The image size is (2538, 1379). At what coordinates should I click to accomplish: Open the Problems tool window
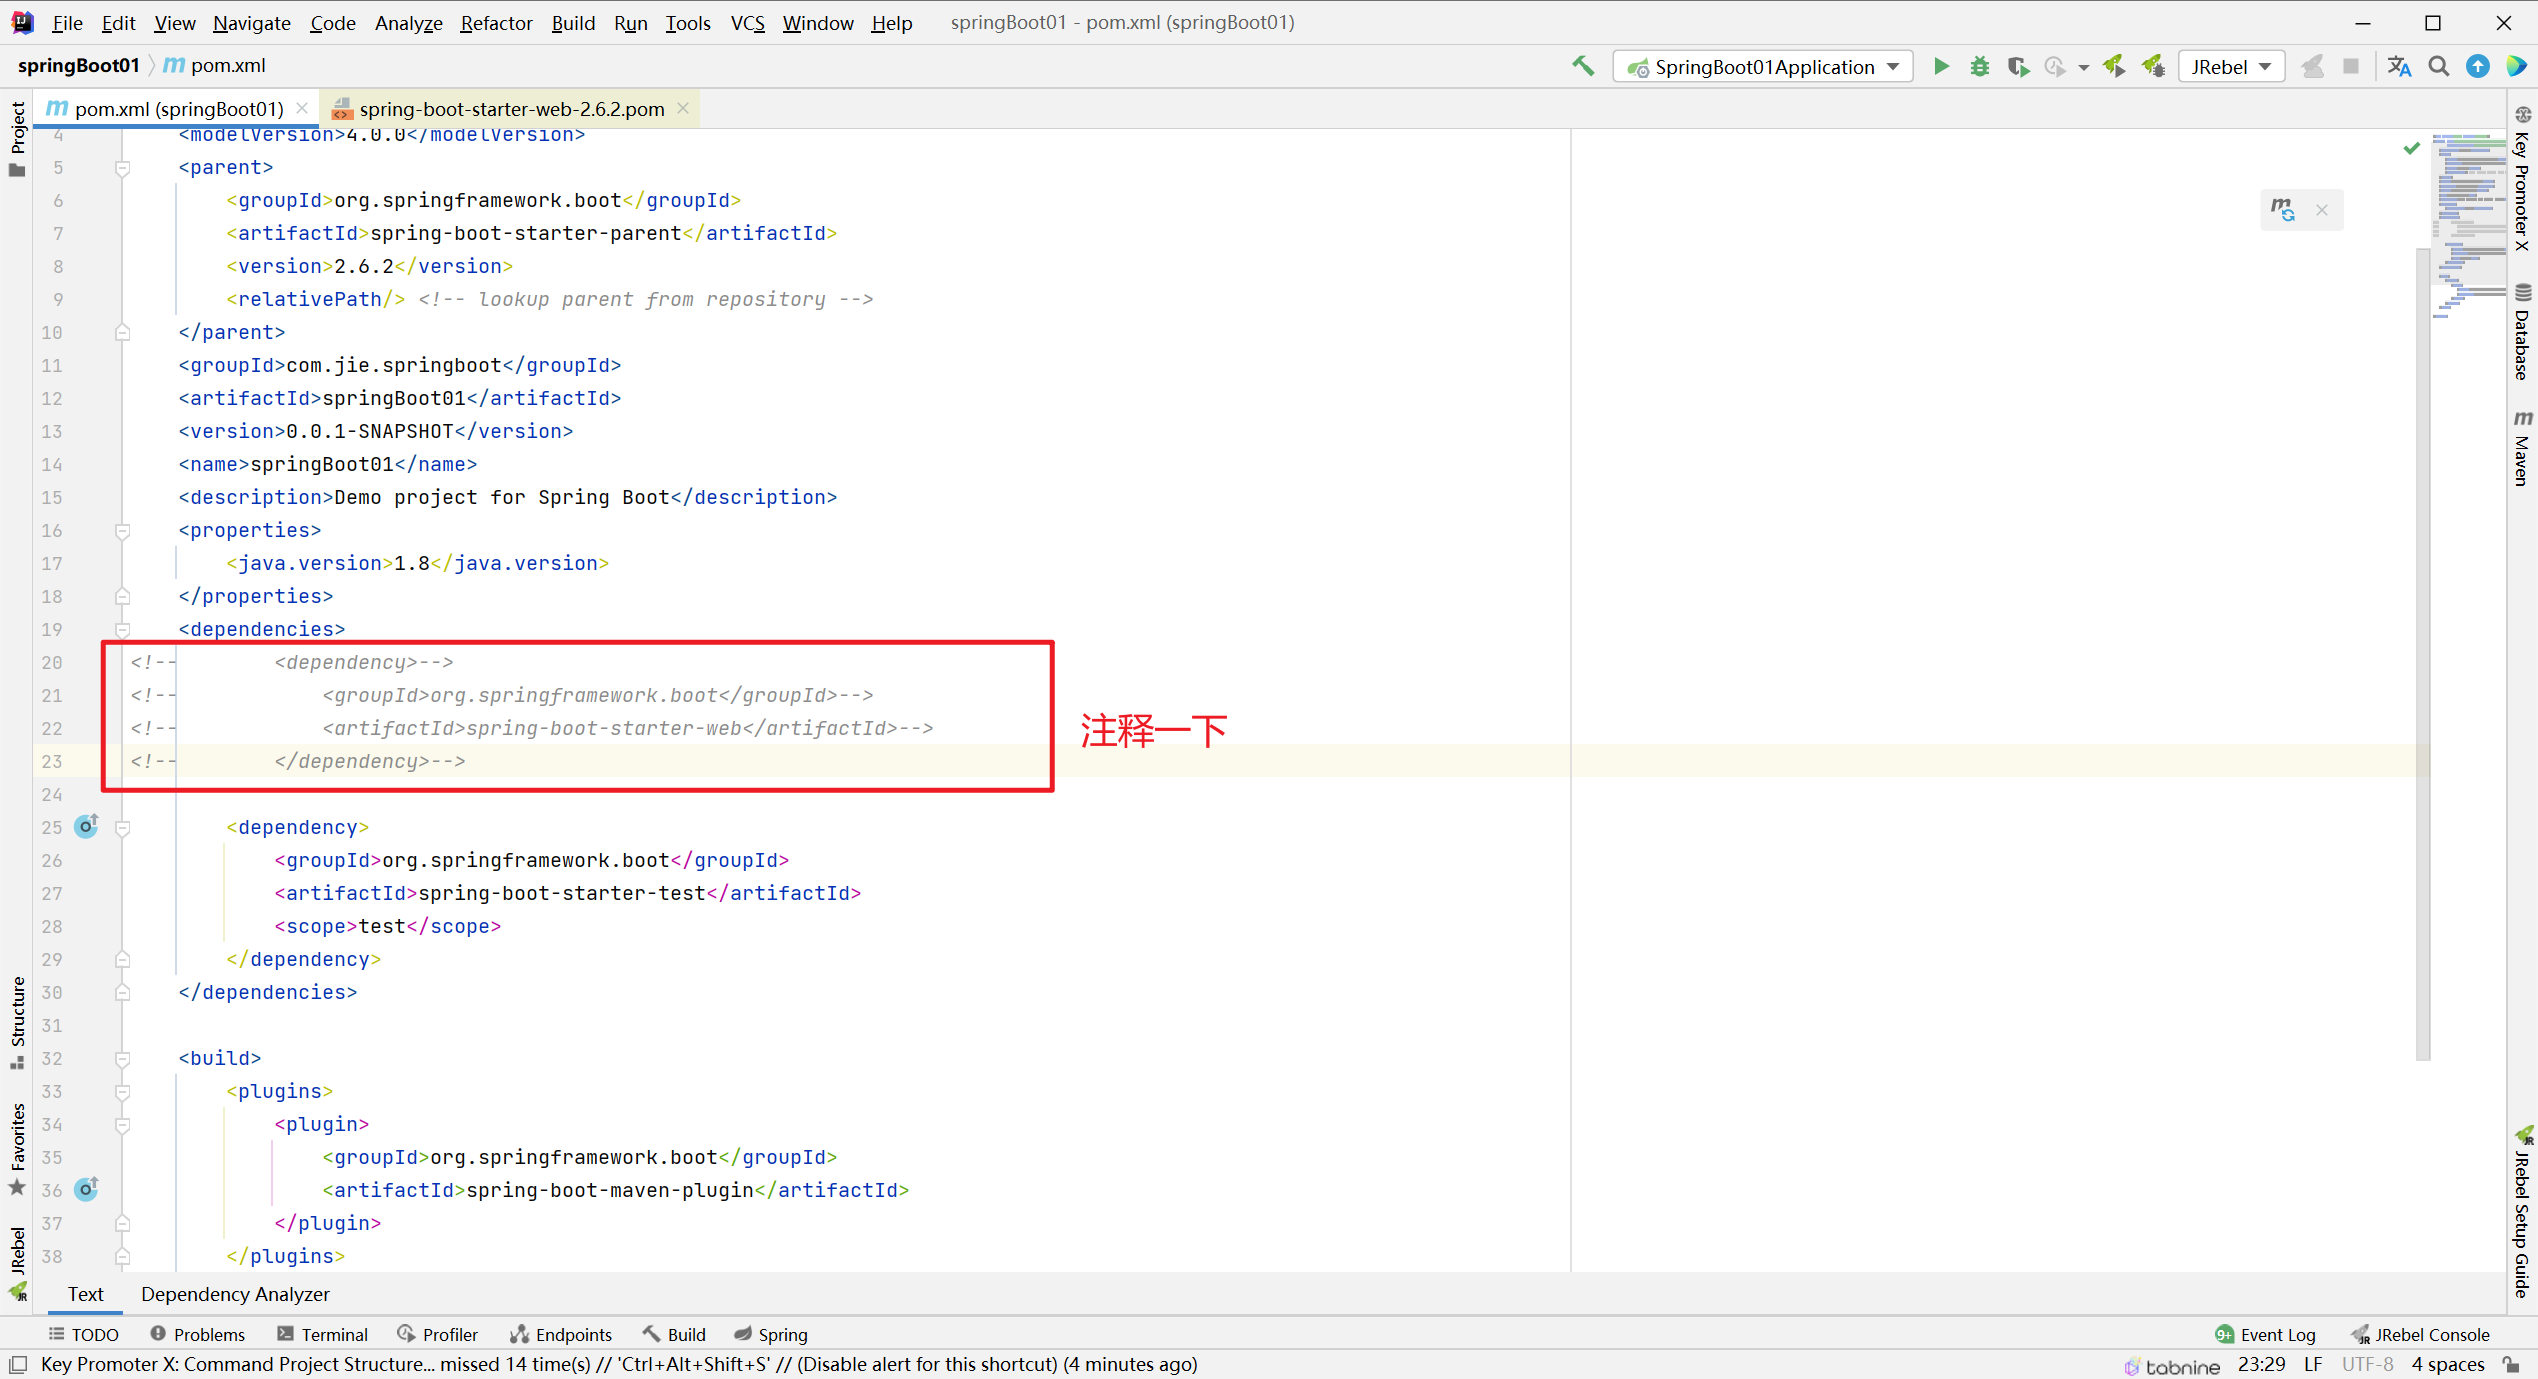[197, 1334]
